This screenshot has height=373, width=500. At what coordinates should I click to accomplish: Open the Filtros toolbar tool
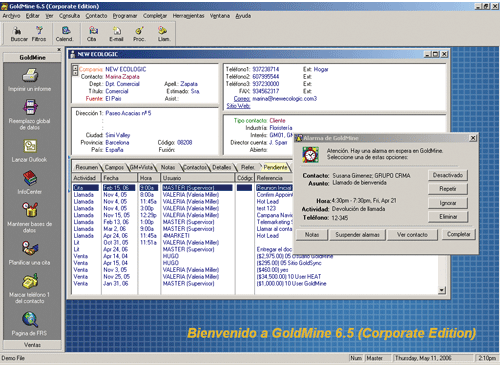tap(39, 34)
